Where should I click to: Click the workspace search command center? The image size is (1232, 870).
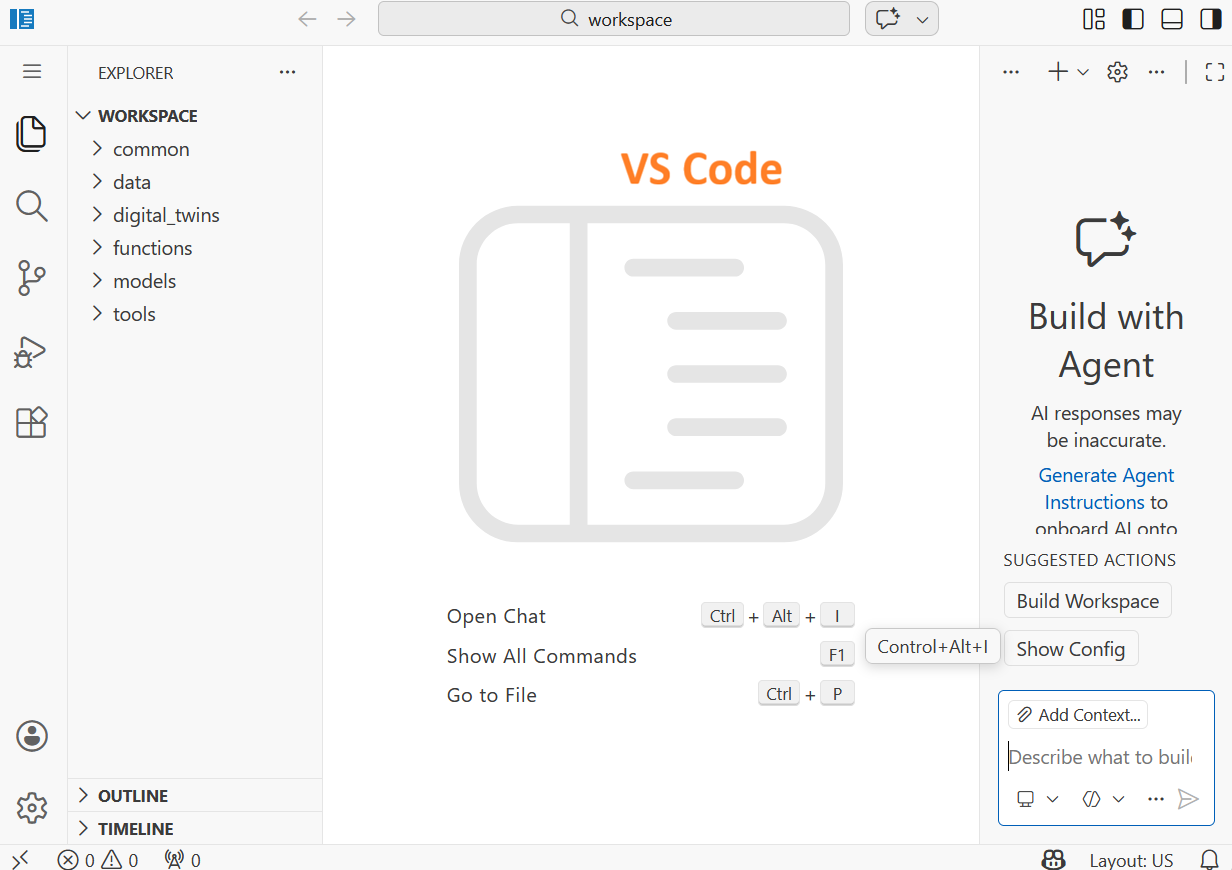pyautogui.click(x=613, y=19)
